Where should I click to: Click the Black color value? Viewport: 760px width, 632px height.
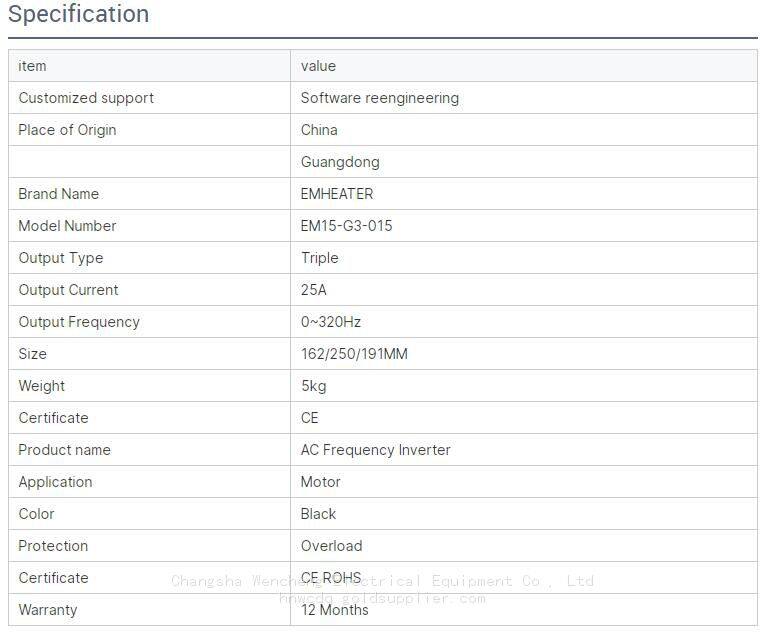point(318,514)
